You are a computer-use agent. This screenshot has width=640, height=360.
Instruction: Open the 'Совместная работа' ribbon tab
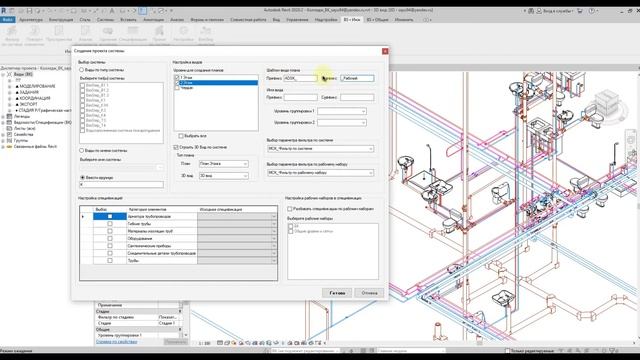click(248, 20)
